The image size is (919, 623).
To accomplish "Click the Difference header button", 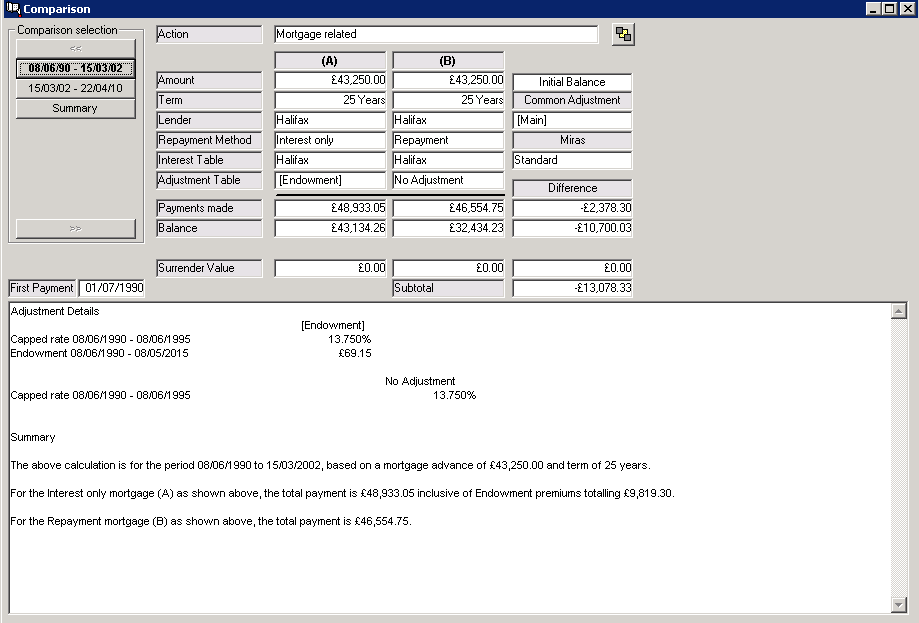I will click(x=572, y=188).
